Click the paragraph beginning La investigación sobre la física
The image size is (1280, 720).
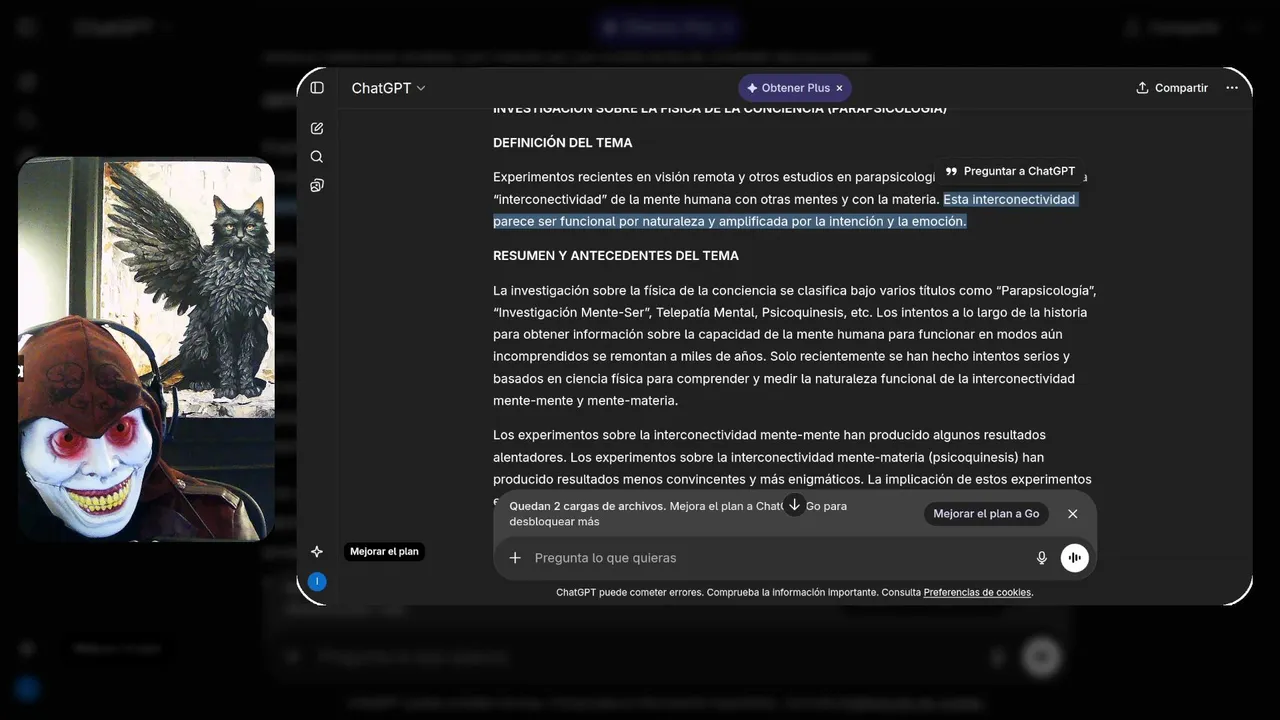(795, 345)
